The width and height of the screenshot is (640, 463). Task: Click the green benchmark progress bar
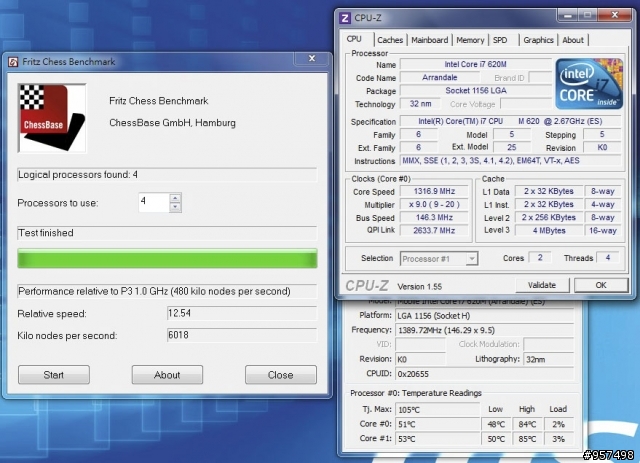coord(167,258)
